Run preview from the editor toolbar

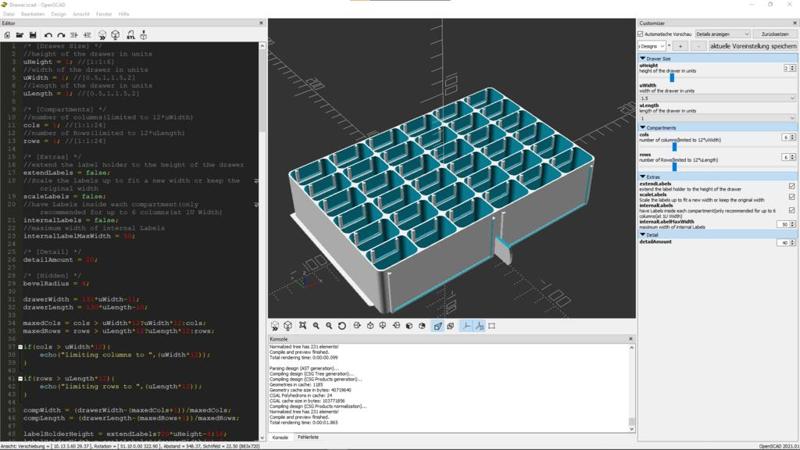coord(102,35)
